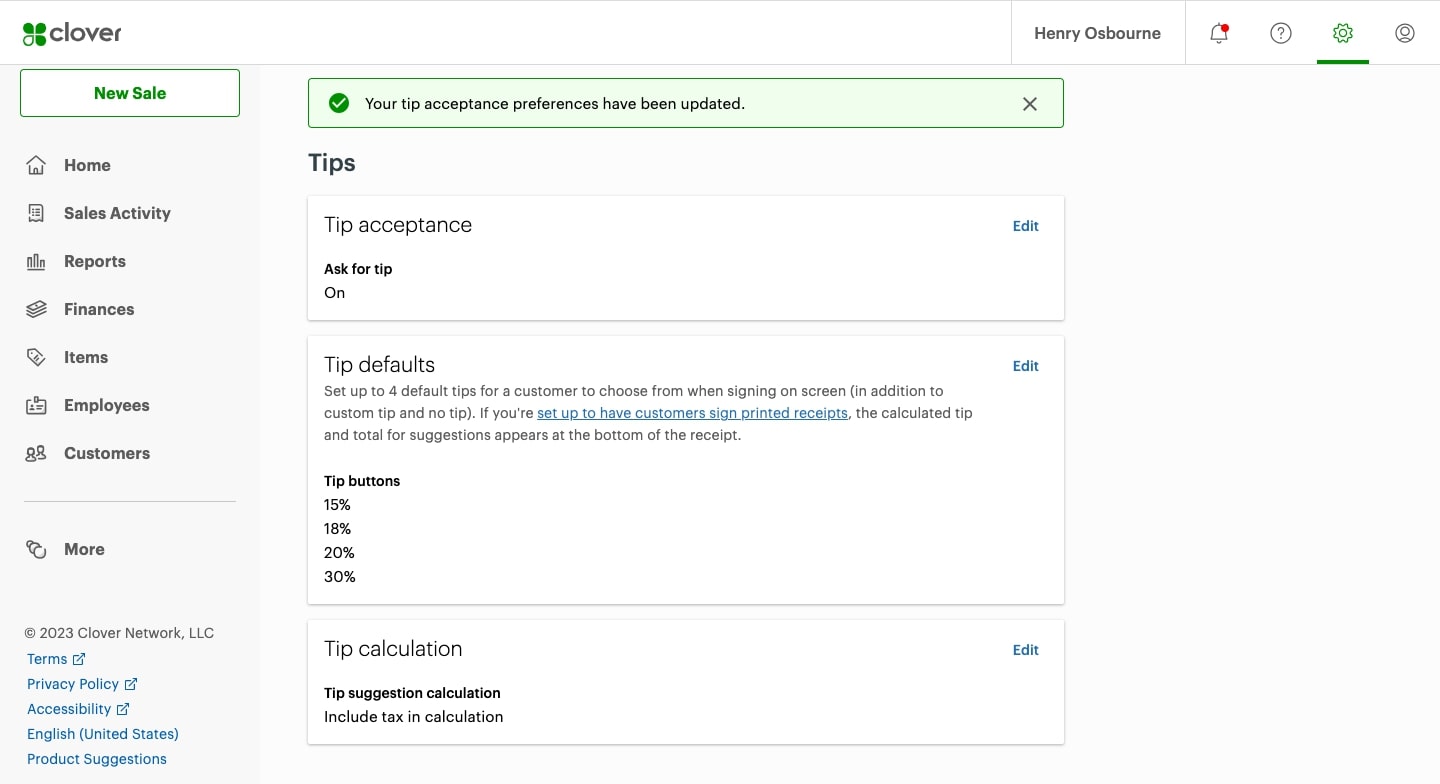Change language from English (United States)
The image size is (1440, 784).
click(x=103, y=734)
